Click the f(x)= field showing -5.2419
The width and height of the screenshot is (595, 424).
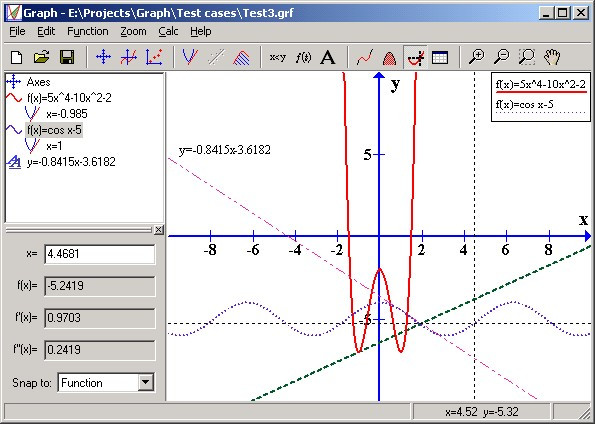pyautogui.click(x=100, y=286)
